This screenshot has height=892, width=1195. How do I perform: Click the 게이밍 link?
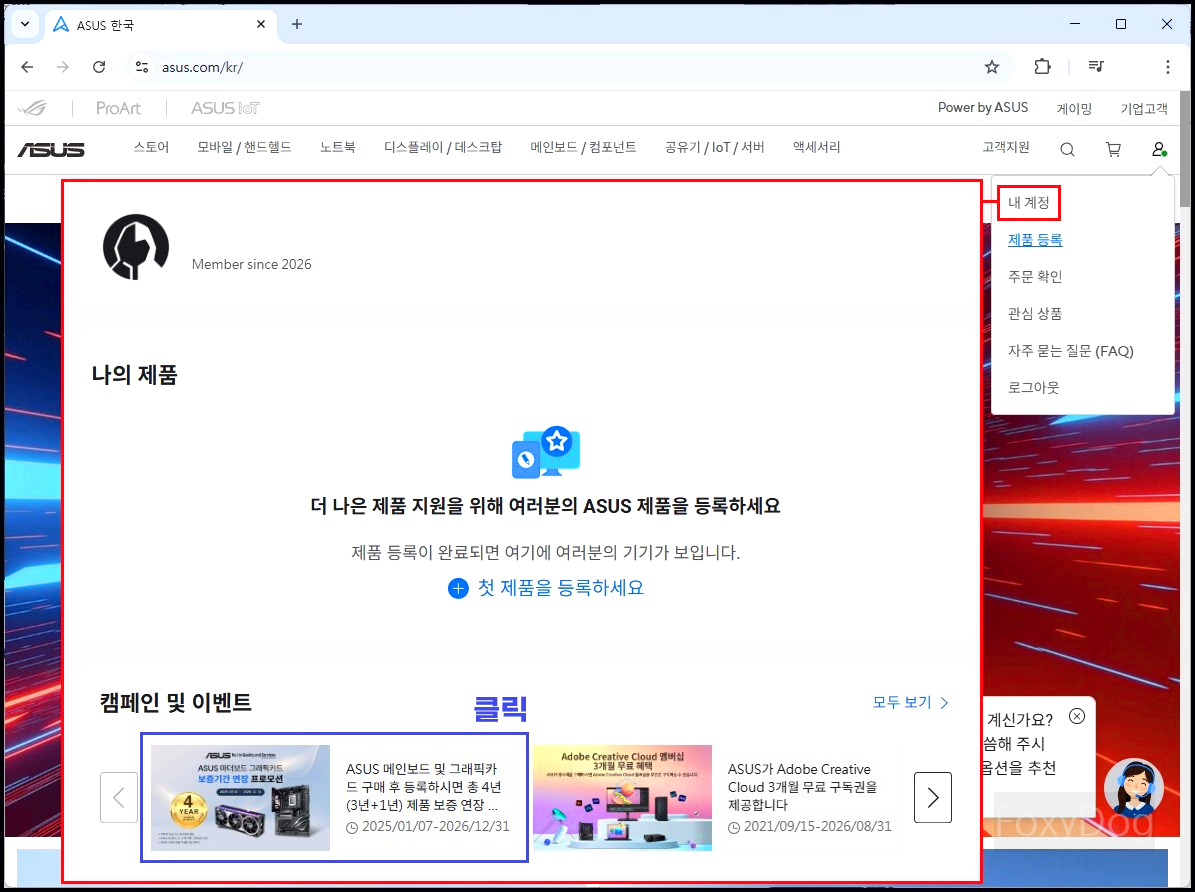(1074, 109)
